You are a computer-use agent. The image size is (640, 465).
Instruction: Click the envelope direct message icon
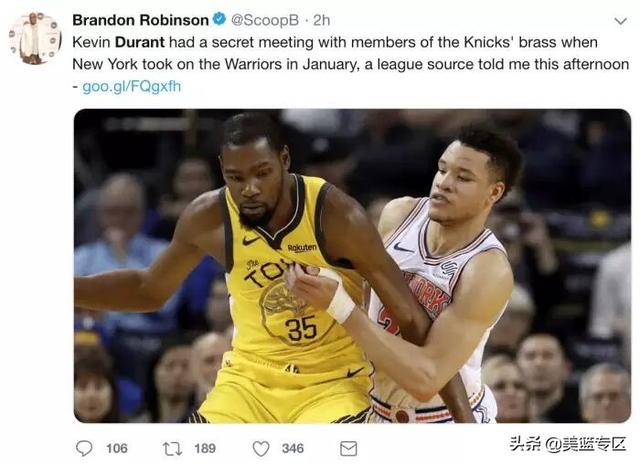click(349, 449)
